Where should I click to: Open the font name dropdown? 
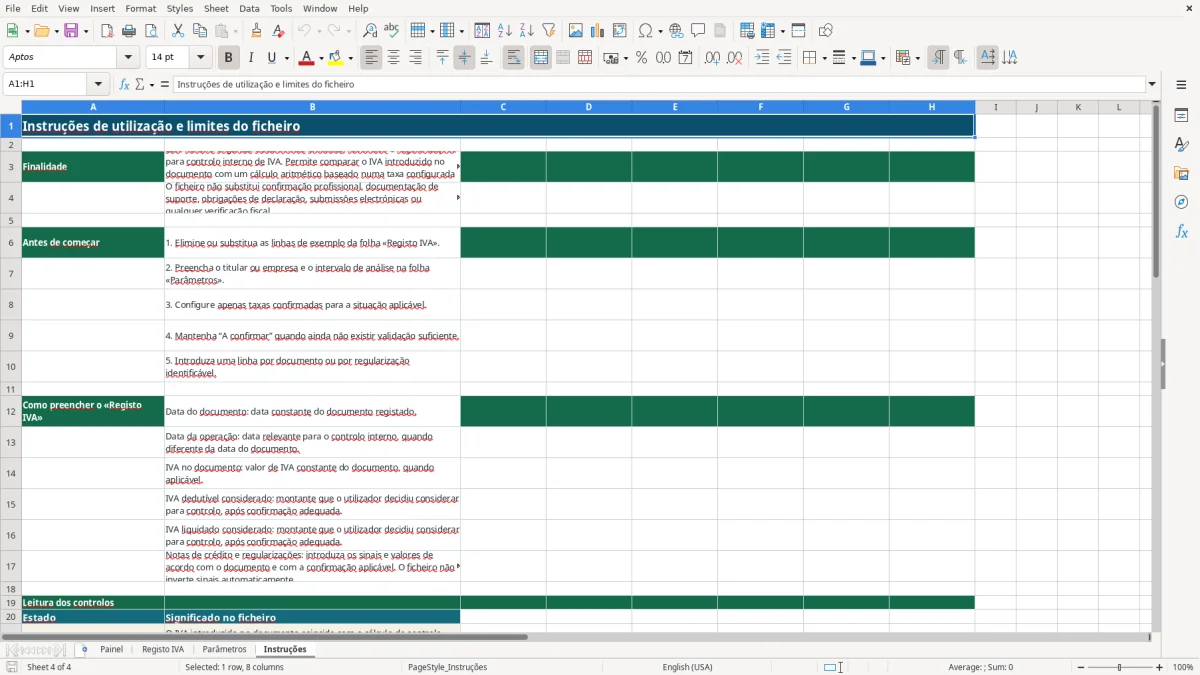(x=128, y=58)
